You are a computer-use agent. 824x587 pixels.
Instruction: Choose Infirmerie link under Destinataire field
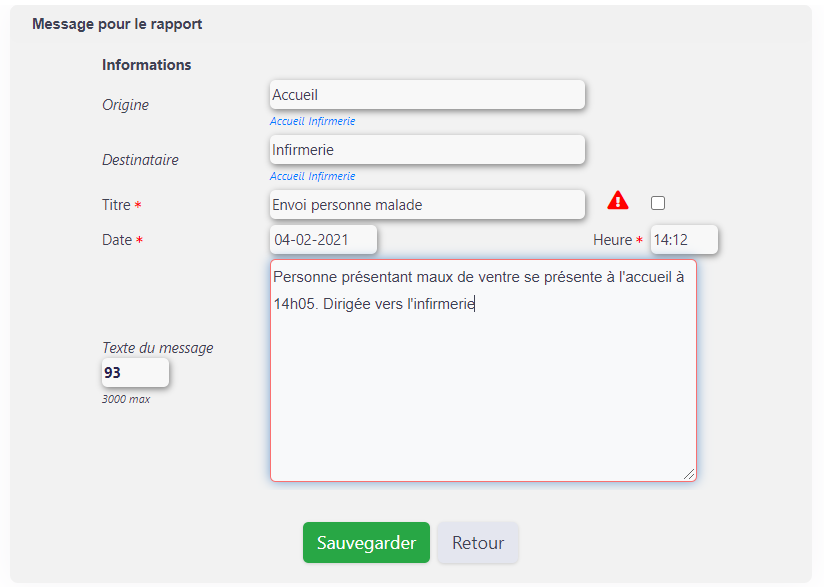pos(332,176)
